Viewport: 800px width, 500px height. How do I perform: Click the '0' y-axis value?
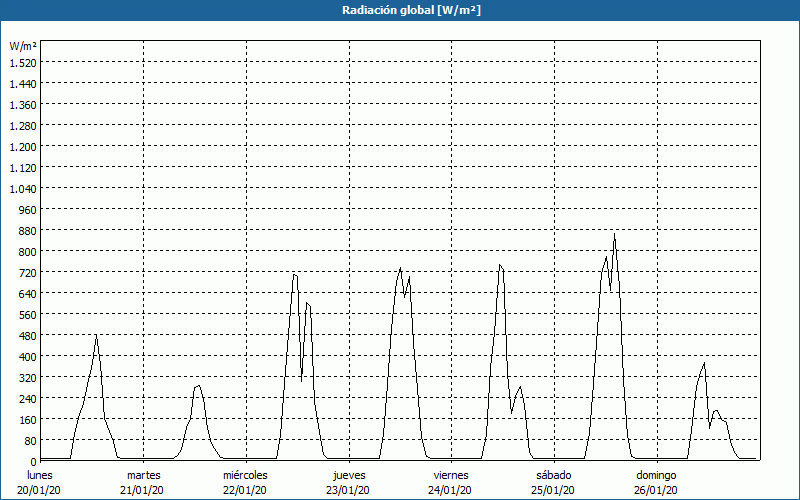(x=34, y=462)
